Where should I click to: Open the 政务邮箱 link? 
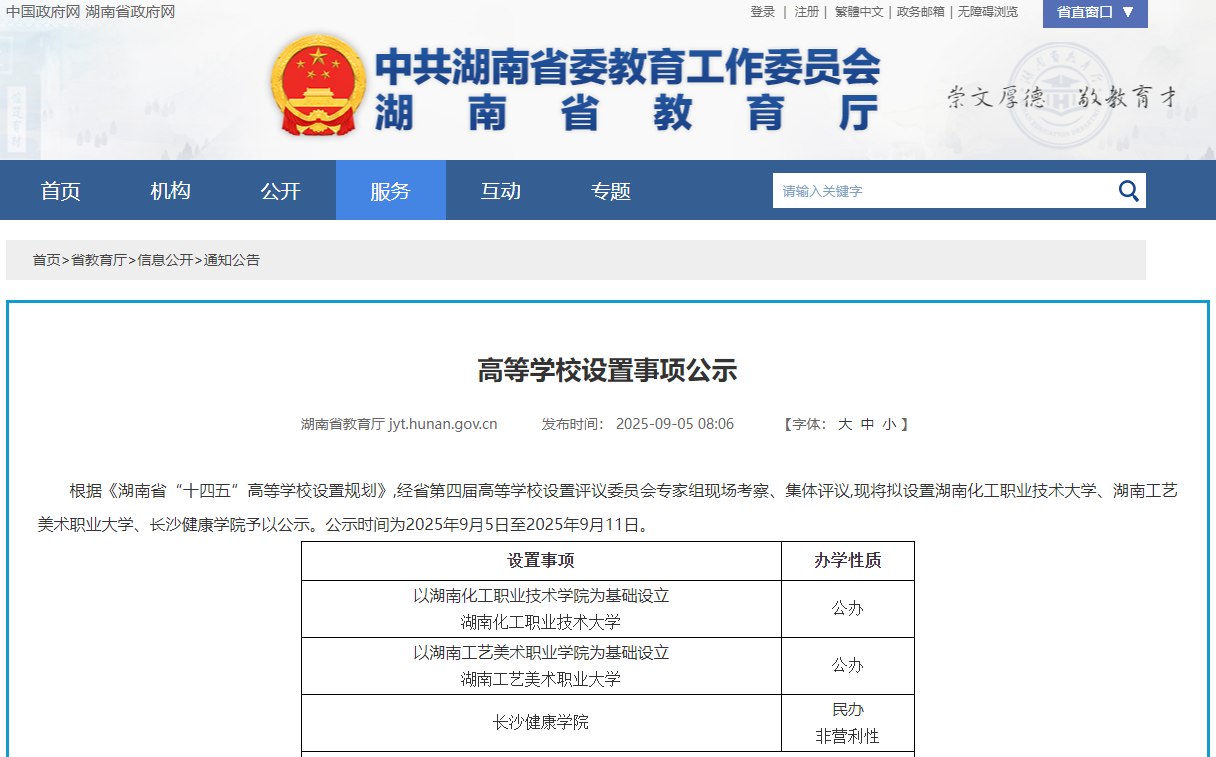click(x=921, y=12)
